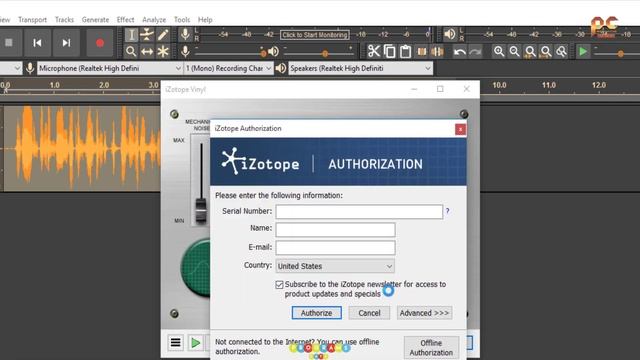Screen dimensions: 640x360
Task: Fit project to width zoom icon
Action: tap(546, 51)
